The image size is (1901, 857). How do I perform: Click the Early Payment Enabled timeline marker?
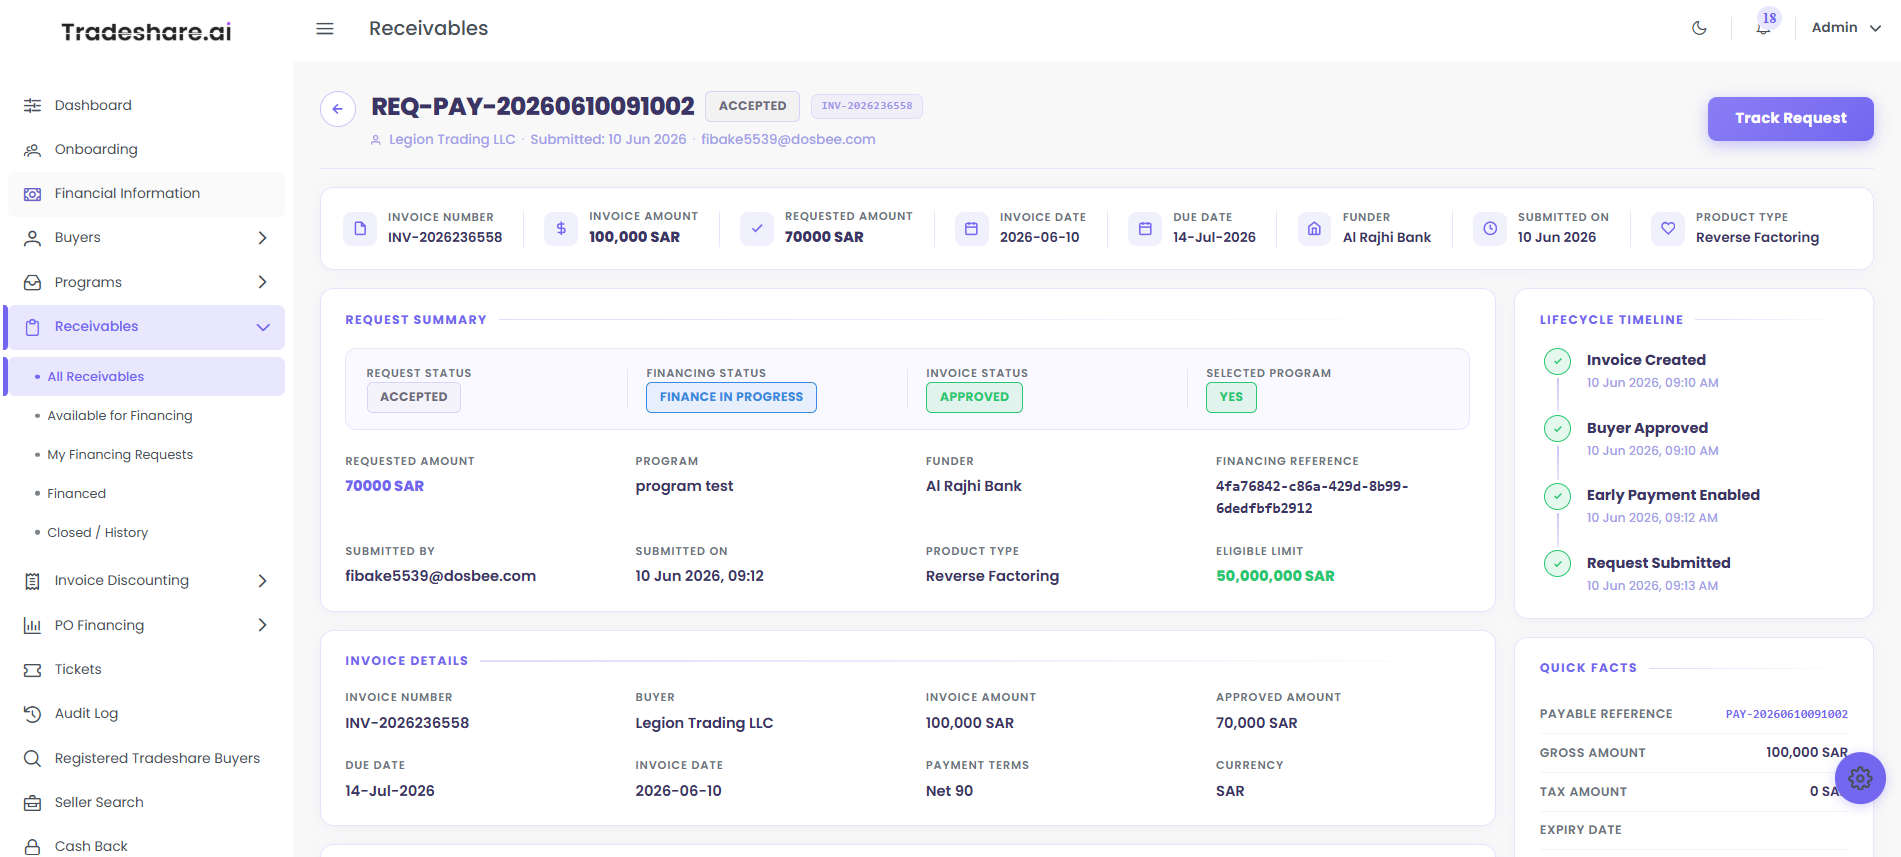pos(1557,496)
